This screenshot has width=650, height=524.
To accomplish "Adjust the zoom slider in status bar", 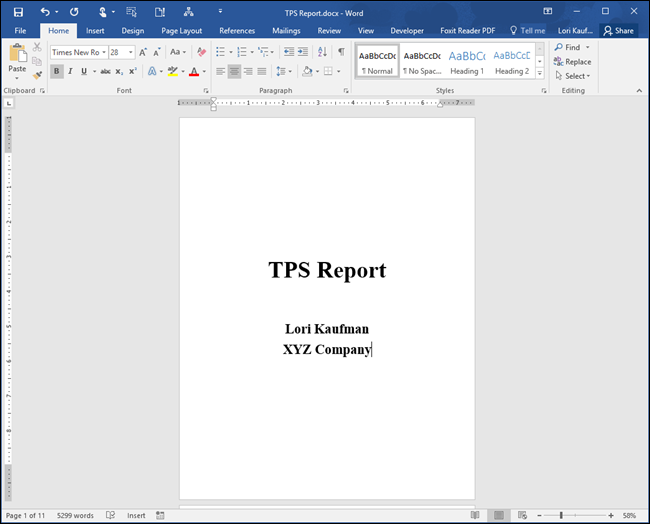I will click(x=561, y=515).
